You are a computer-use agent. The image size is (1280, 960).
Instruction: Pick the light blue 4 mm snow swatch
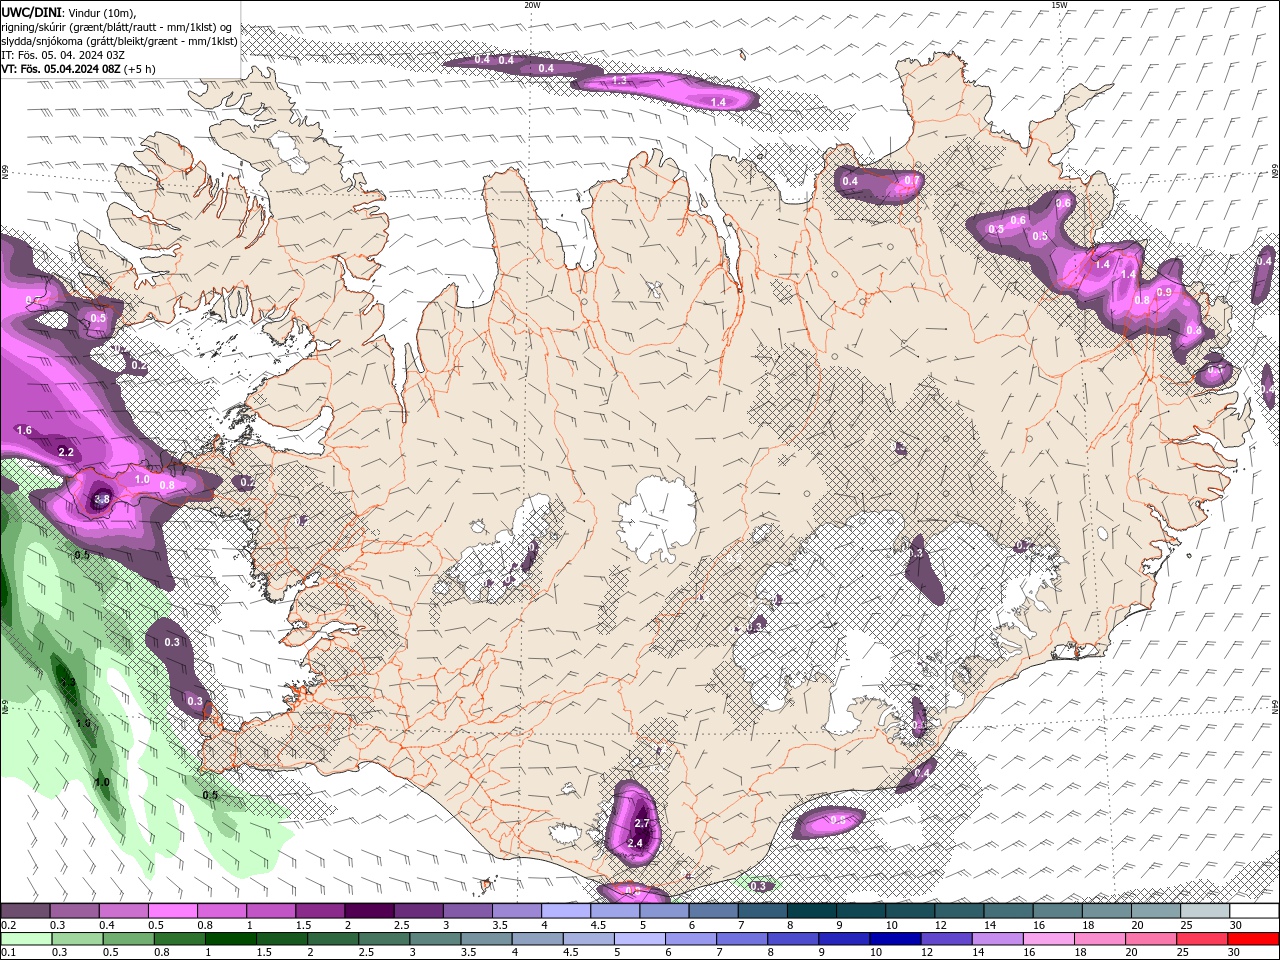coord(565,911)
